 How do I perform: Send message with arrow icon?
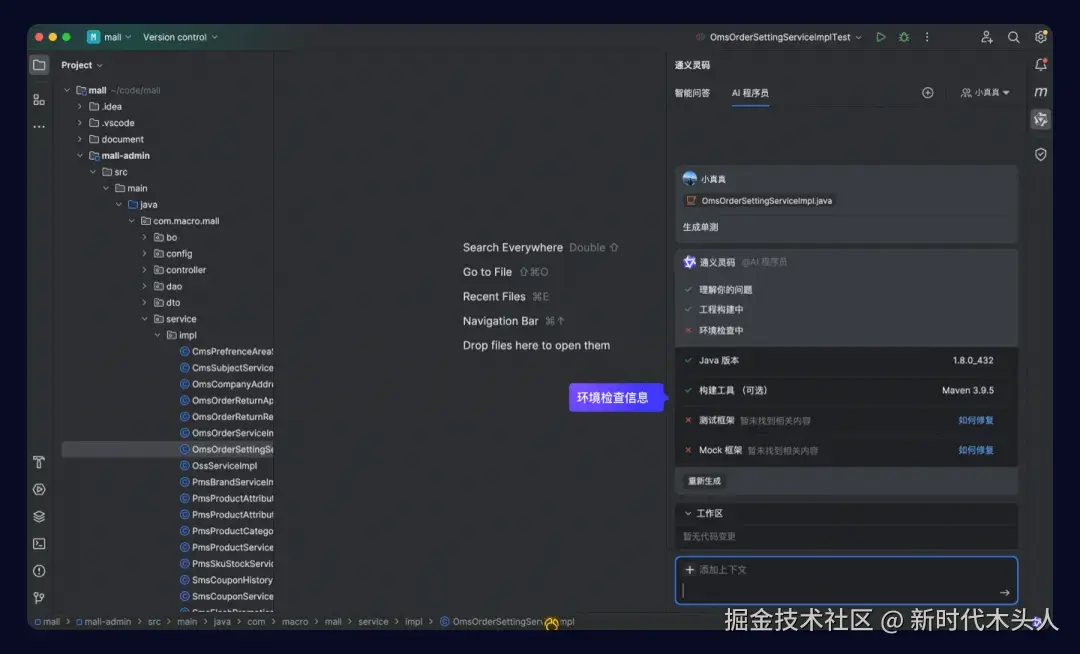pos(1005,593)
